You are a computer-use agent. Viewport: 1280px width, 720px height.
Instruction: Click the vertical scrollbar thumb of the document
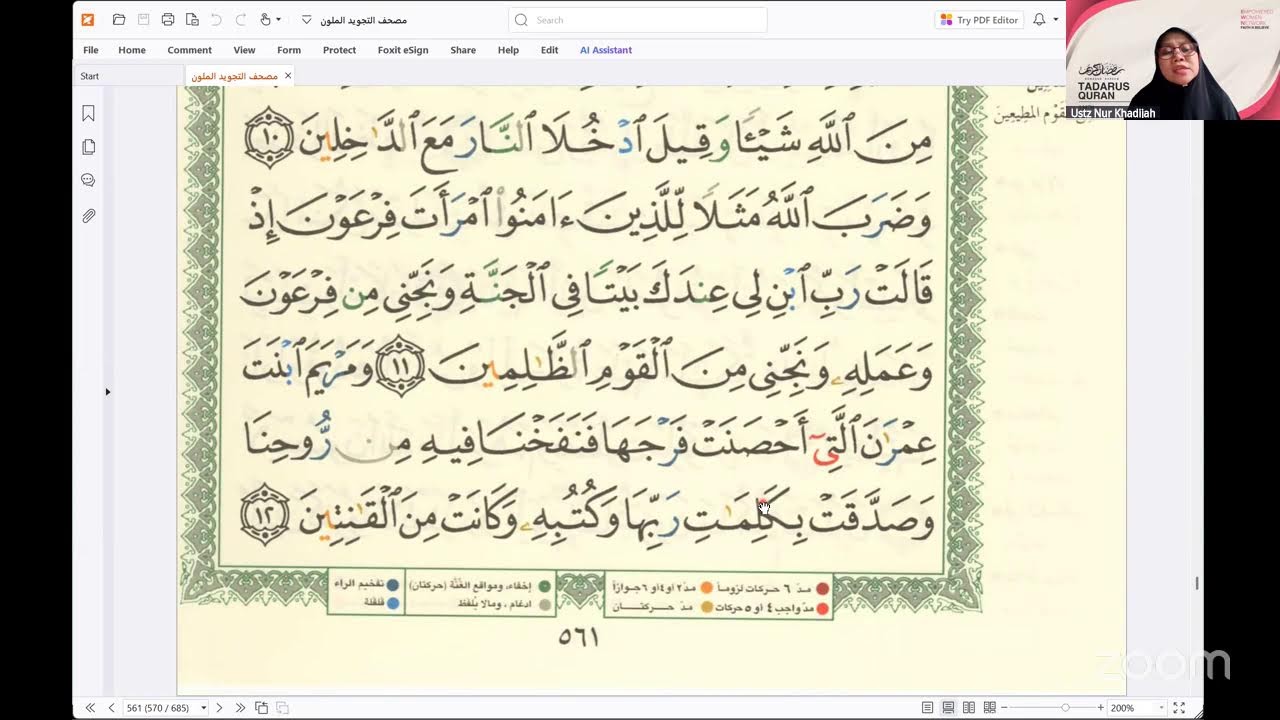click(x=1197, y=582)
